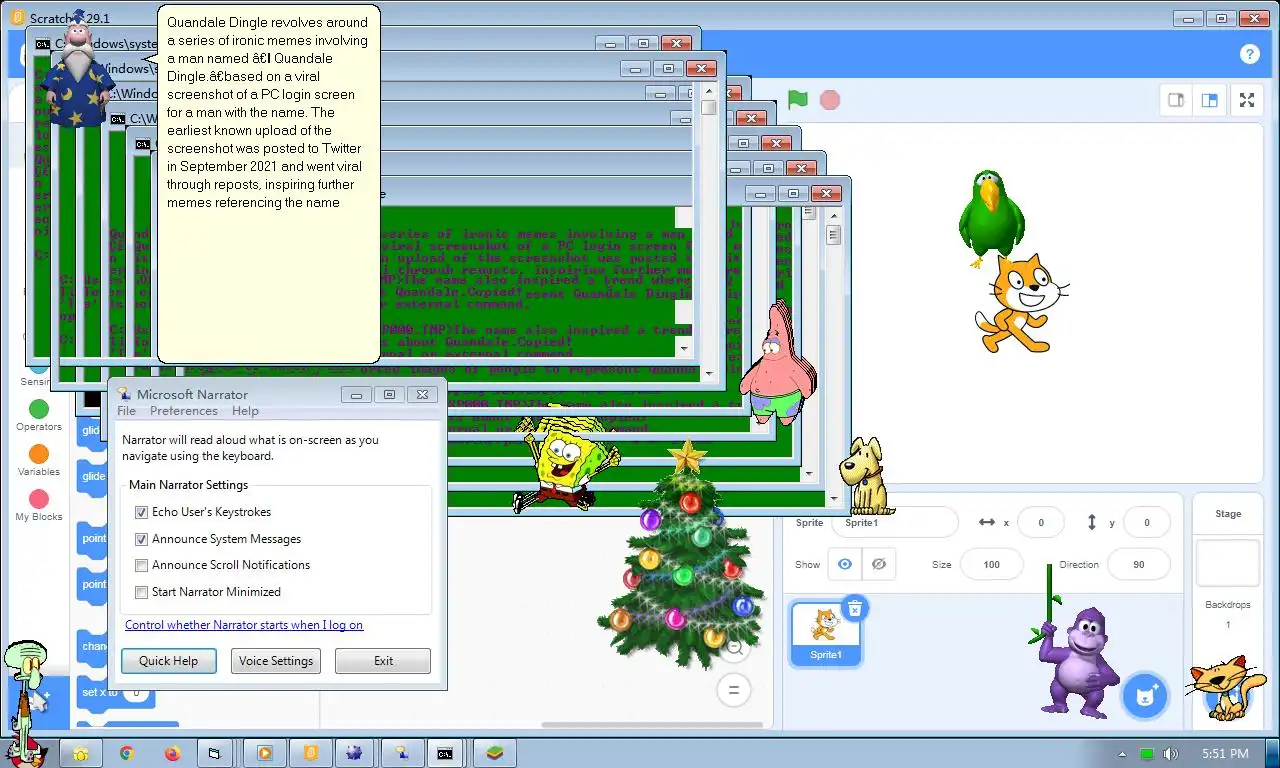Click the green flag to run project
This screenshot has height=768, width=1280.
pyautogui.click(x=797, y=100)
